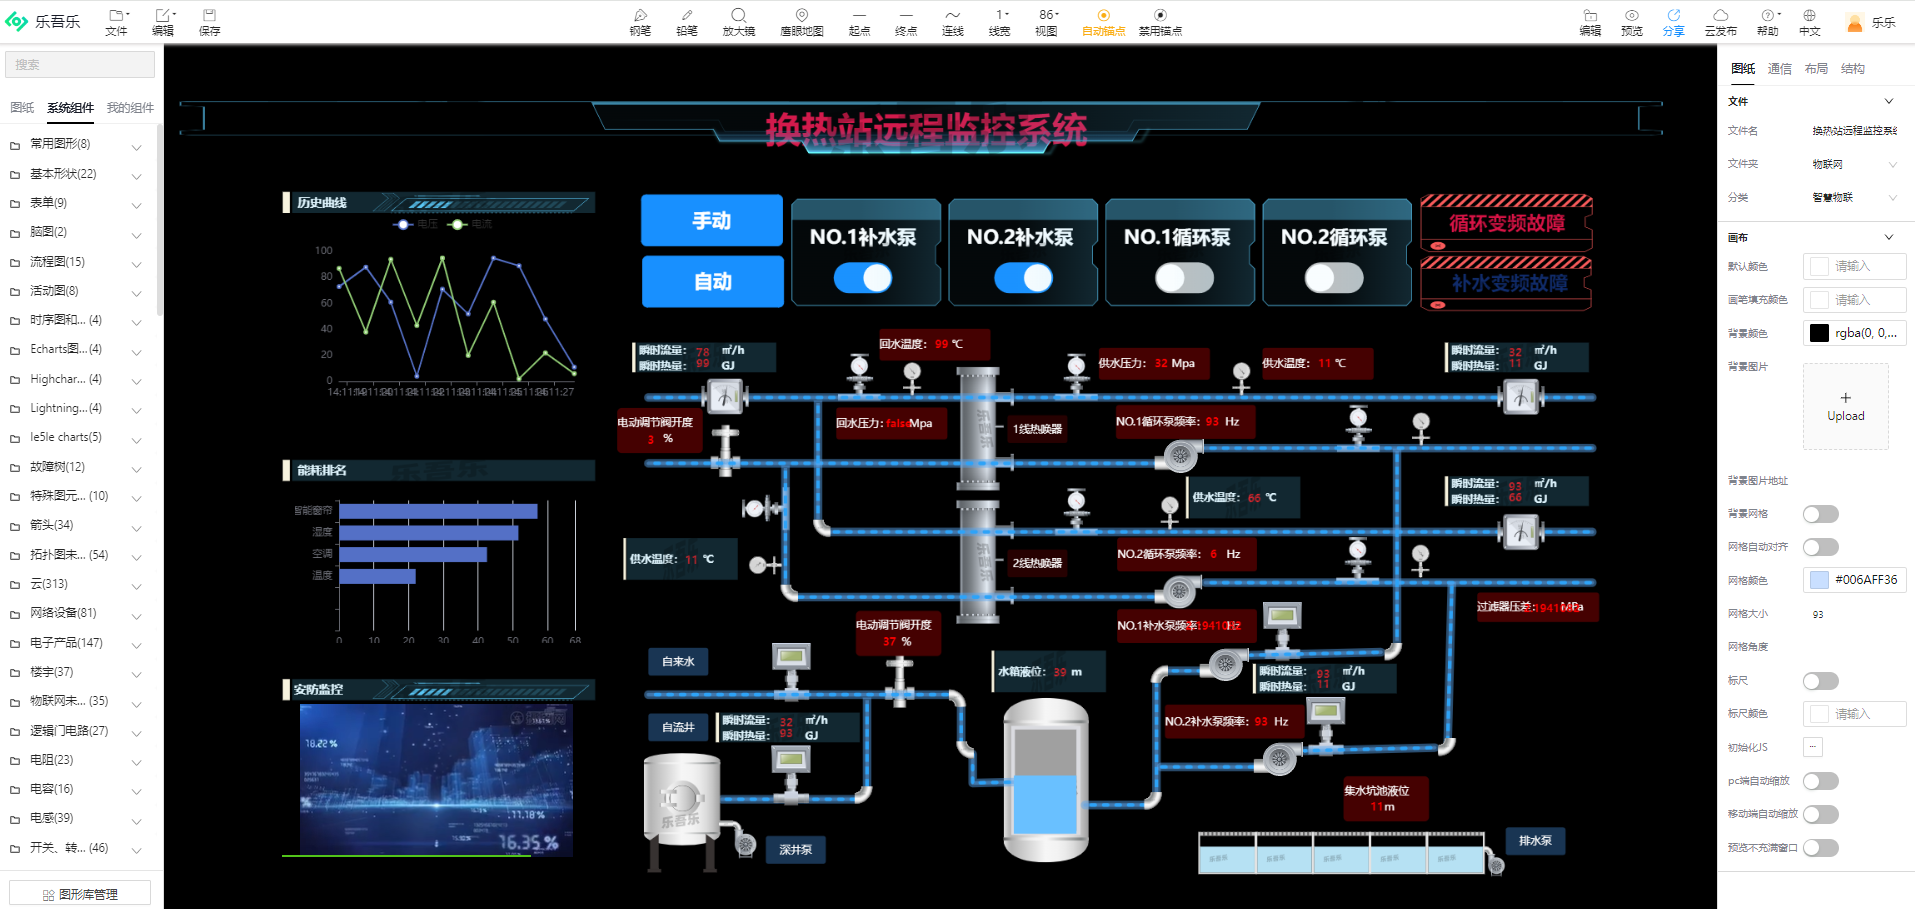Open the 我的组件 tab
Image resolution: width=1915 pixels, height=909 pixels.
coord(129,107)
